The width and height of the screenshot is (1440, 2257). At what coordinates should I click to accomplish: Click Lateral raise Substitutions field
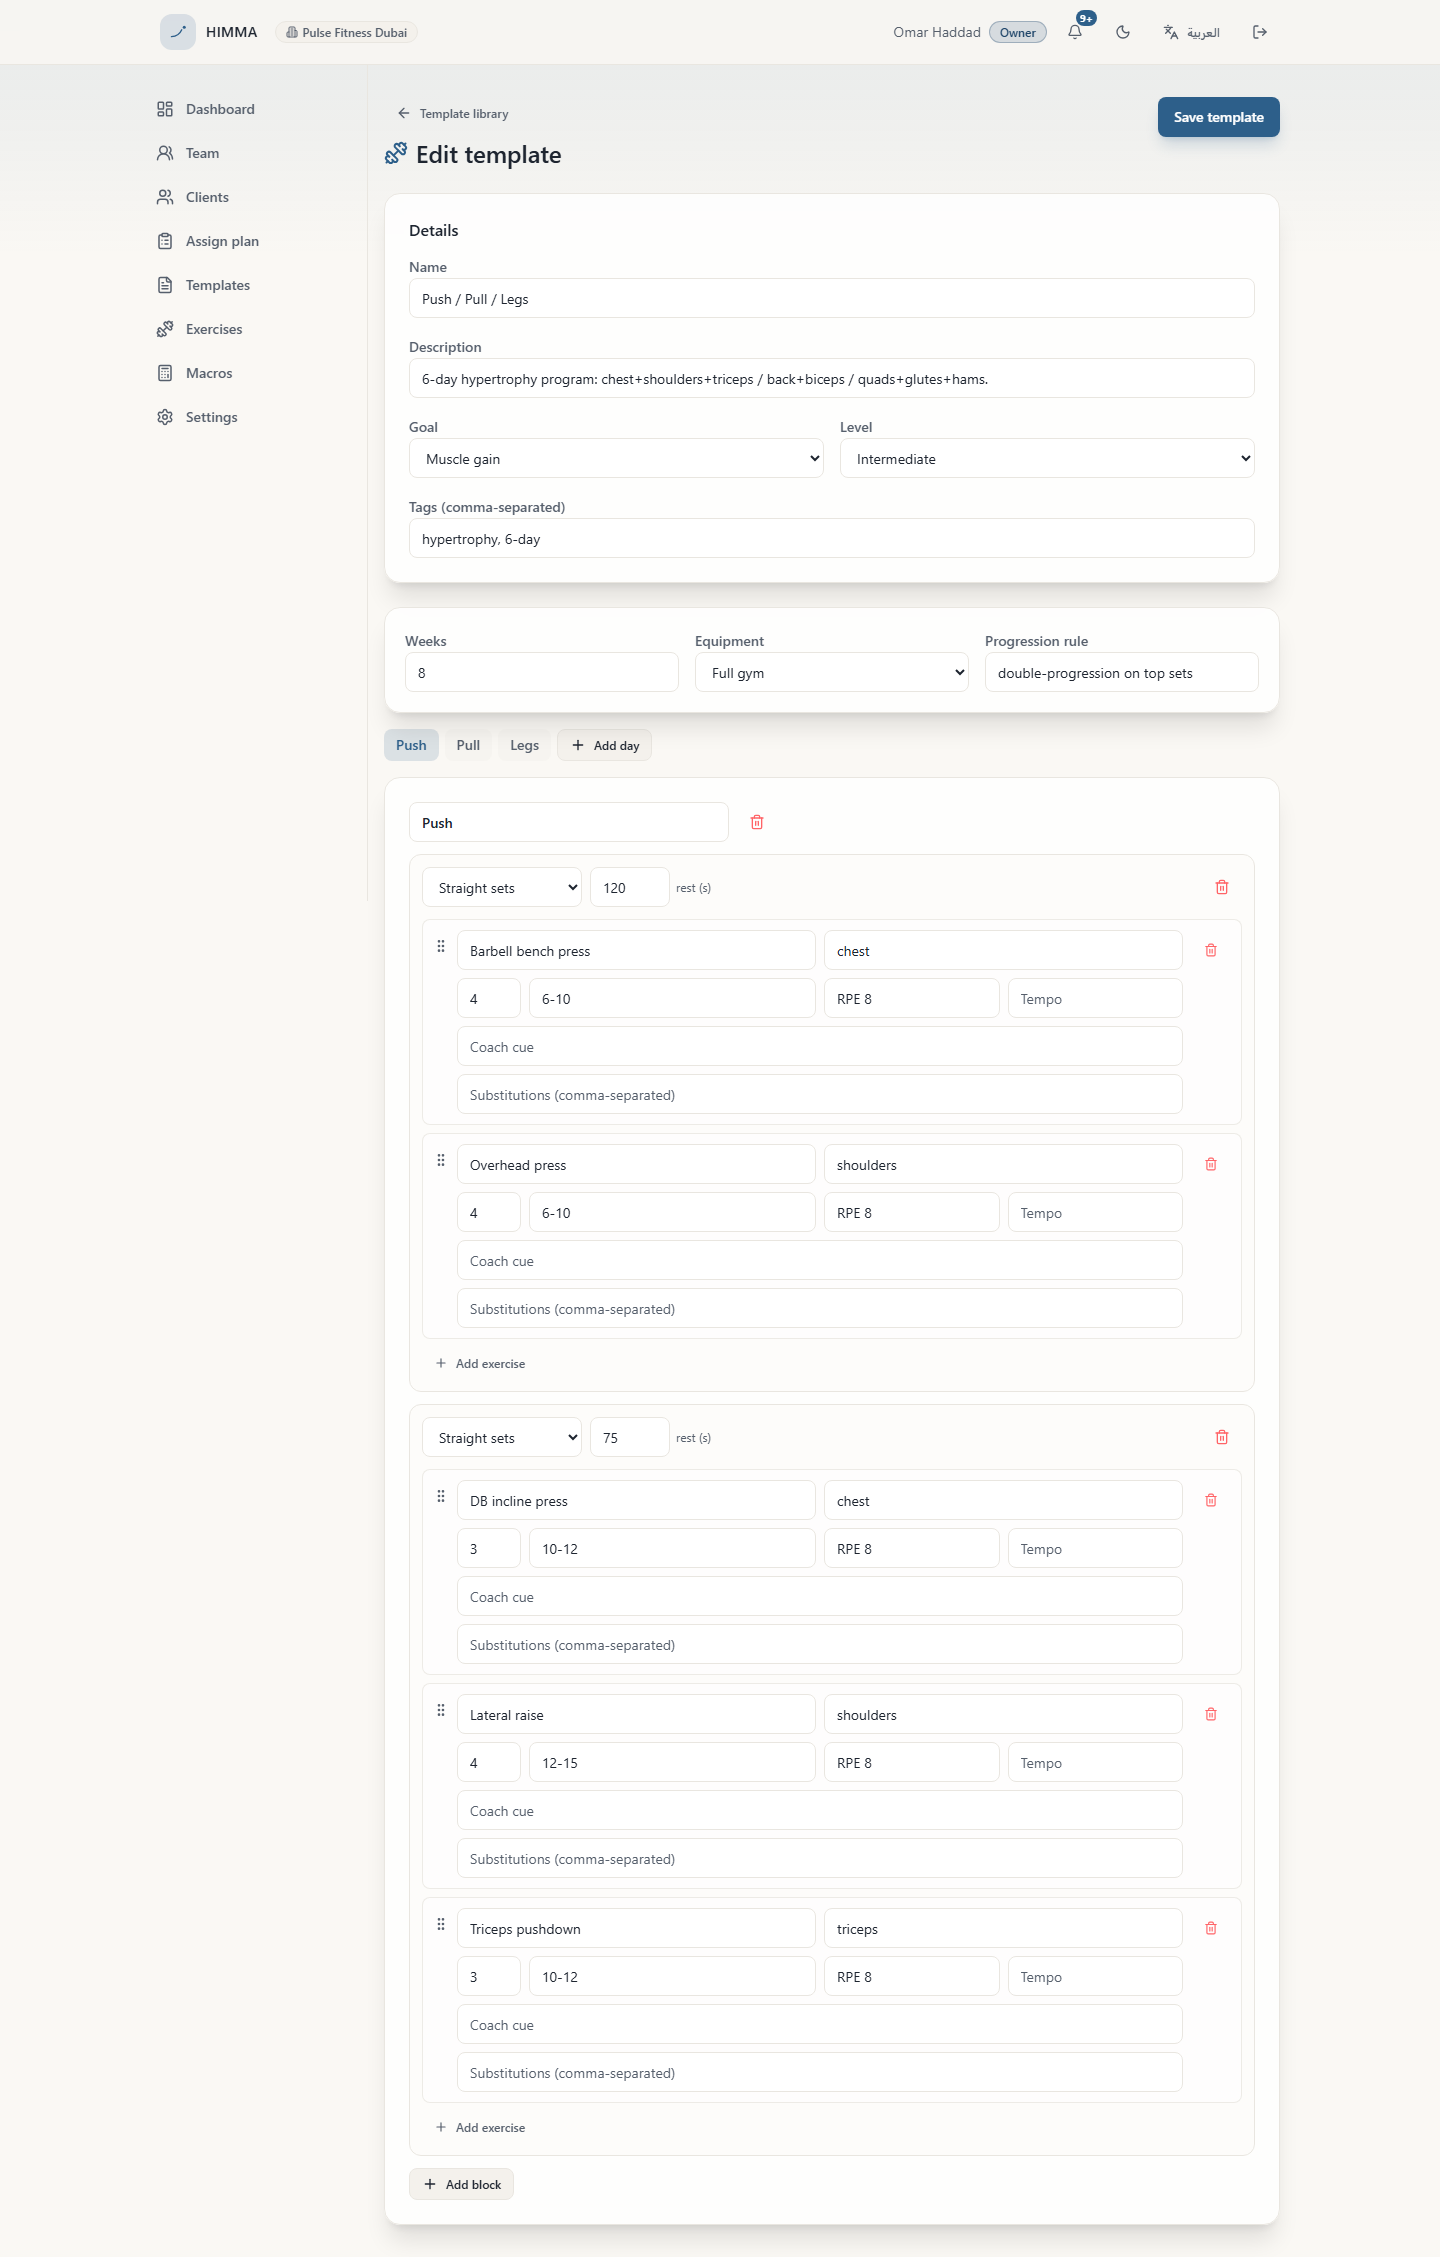820,1858
